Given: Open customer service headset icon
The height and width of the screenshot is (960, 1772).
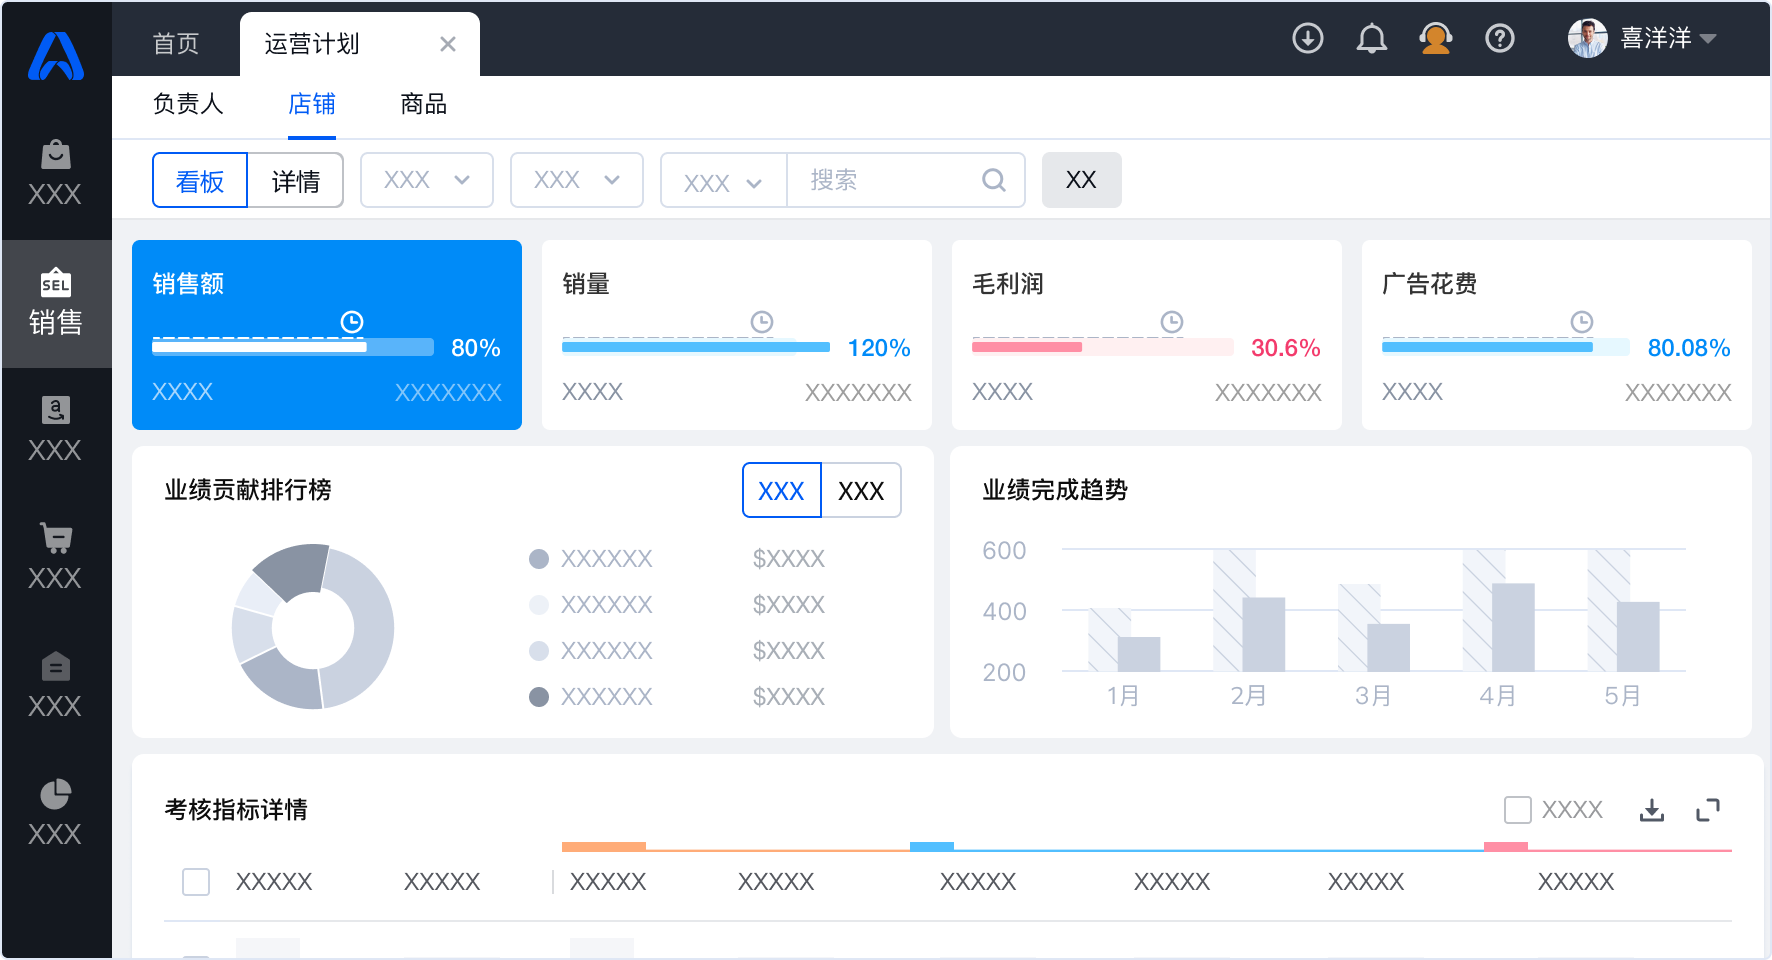Looking at the screenshot, I should 1436,39.
